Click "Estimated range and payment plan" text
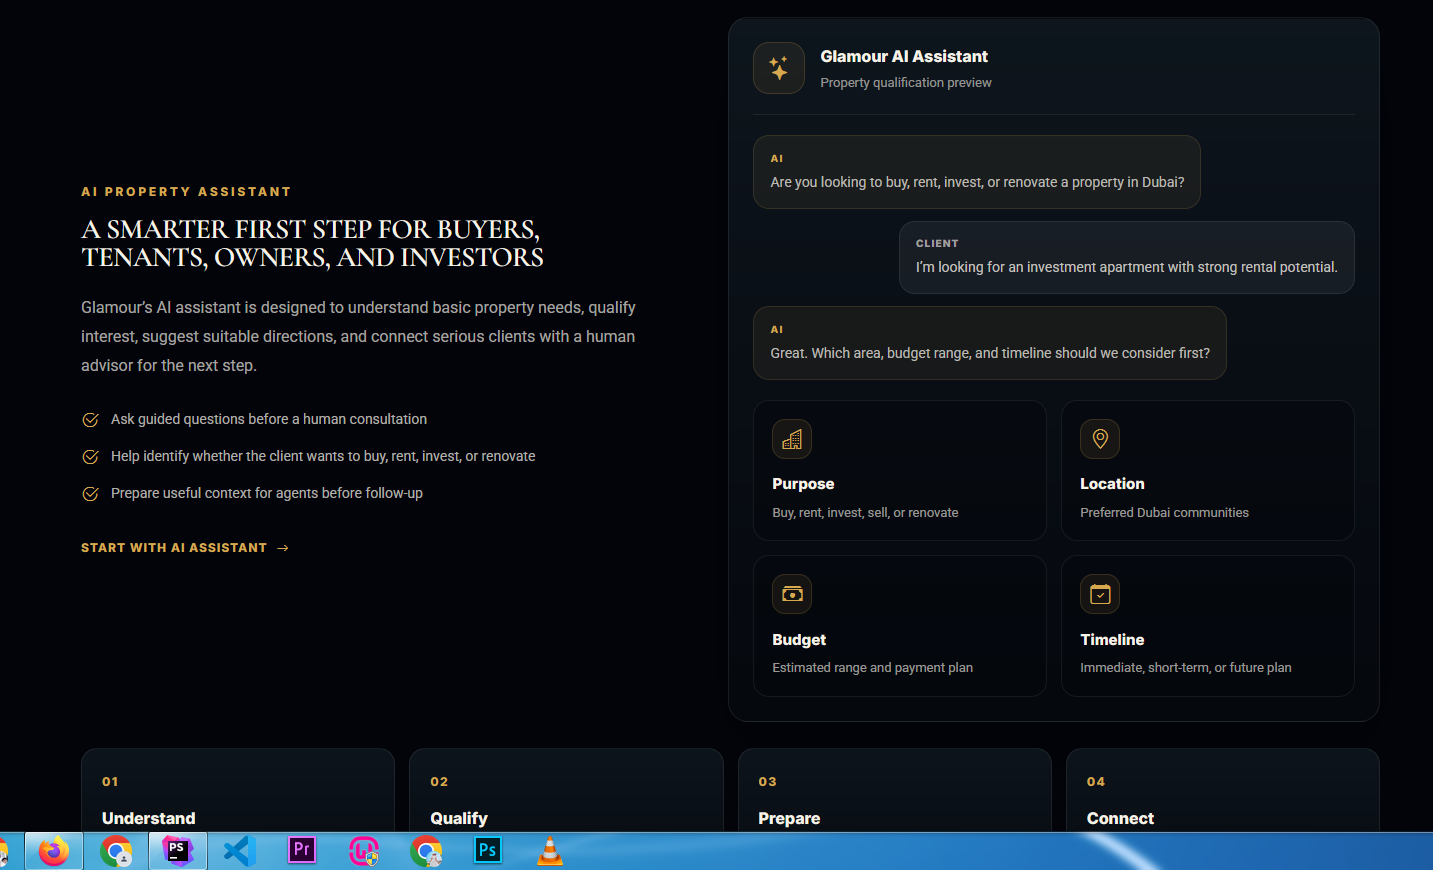Screen dimensions: 1433x870 tap(872, 667)
